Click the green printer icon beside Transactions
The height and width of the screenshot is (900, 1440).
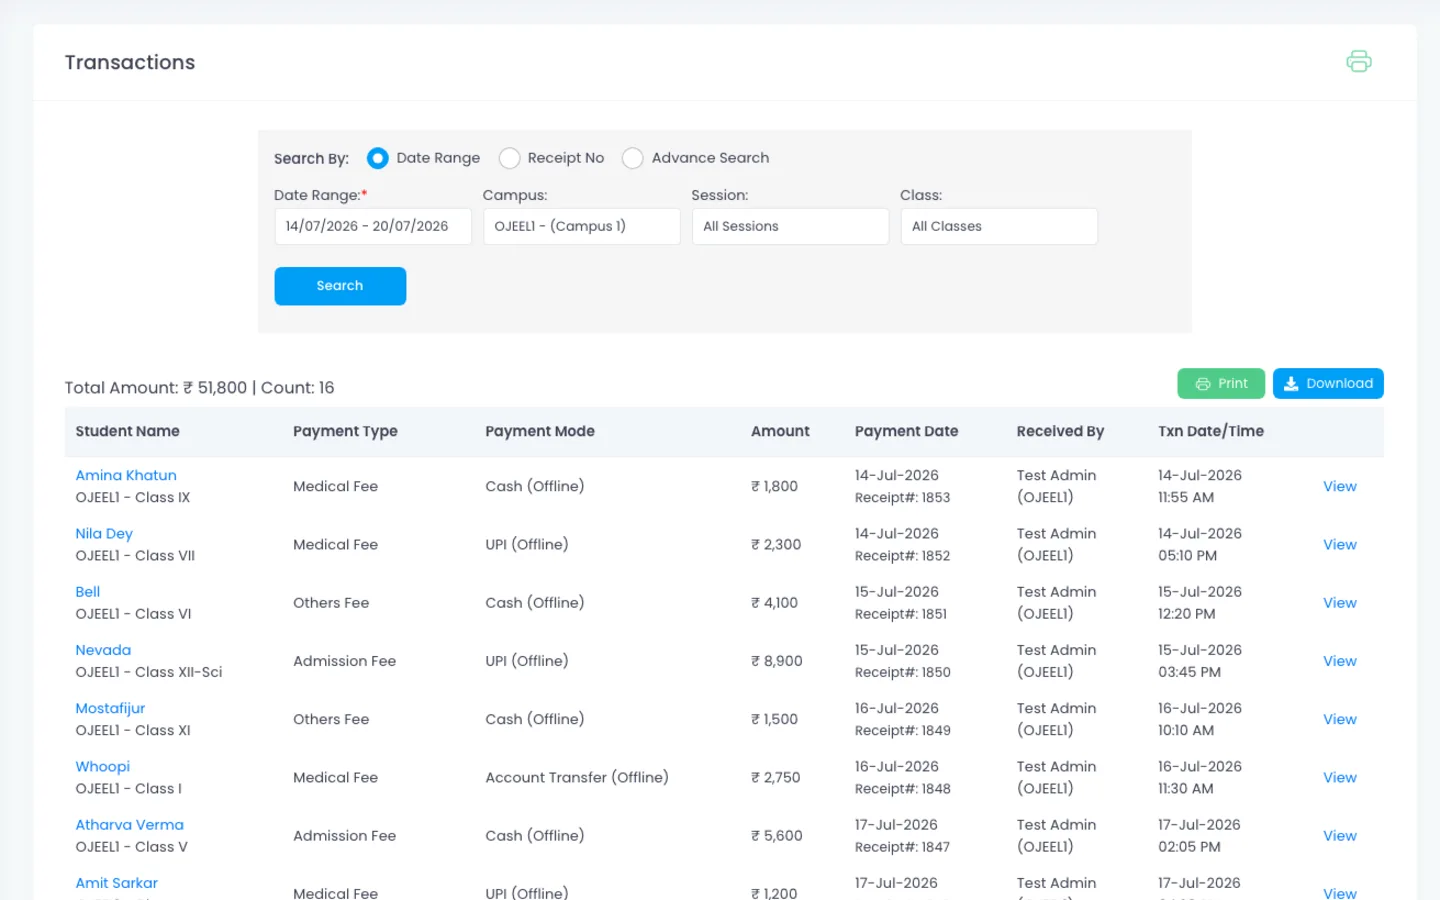1358,62
